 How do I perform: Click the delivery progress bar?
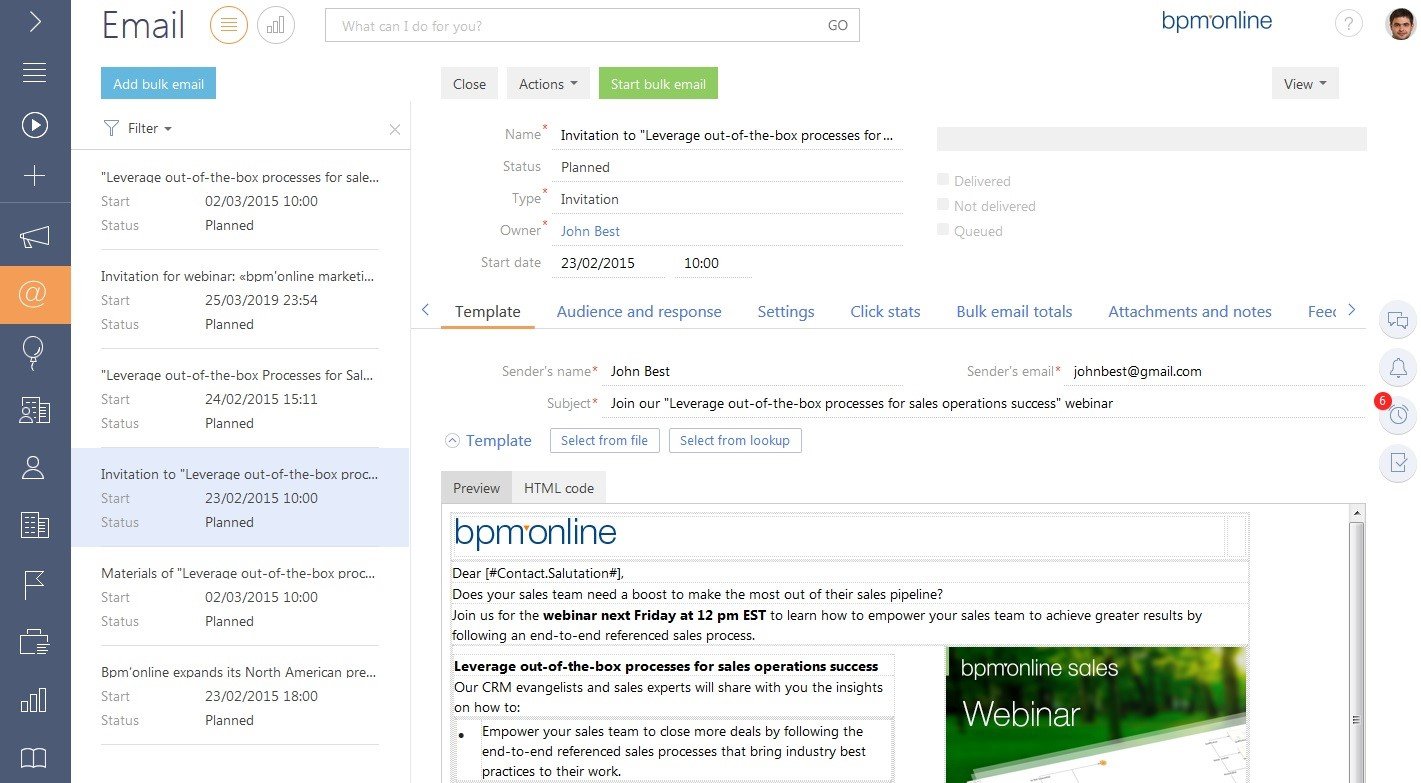click(1151, 139)
